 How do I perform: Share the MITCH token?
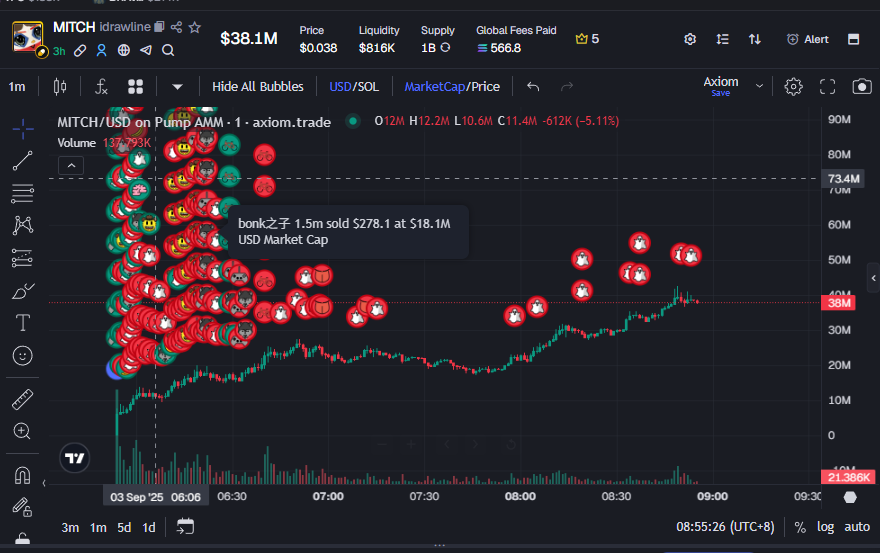point(176,26)
